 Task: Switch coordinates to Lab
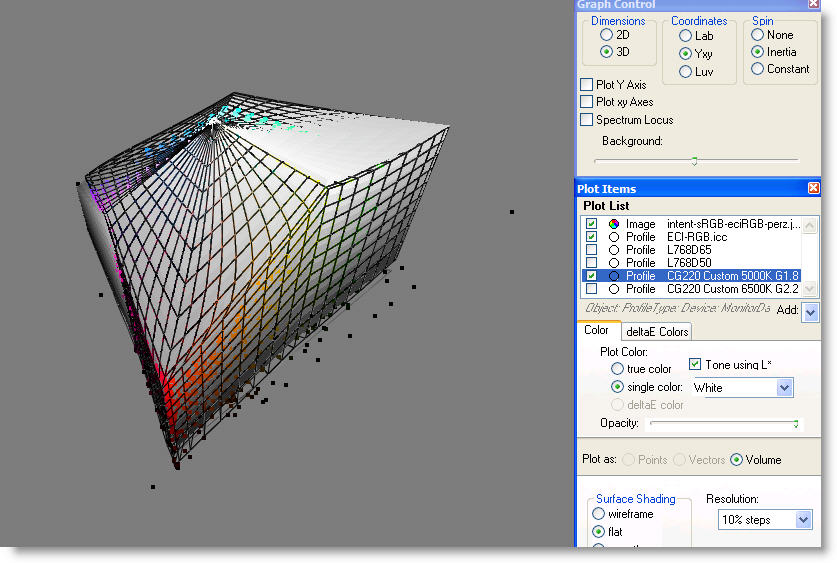(x=685, y=35)
